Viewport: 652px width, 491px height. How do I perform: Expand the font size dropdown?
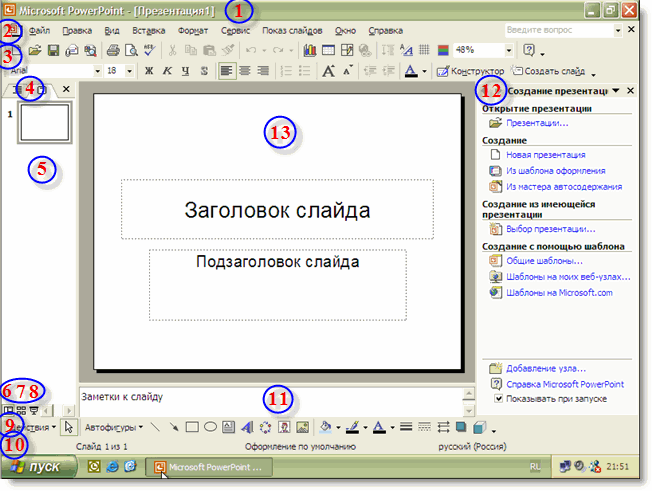[129, 71]
